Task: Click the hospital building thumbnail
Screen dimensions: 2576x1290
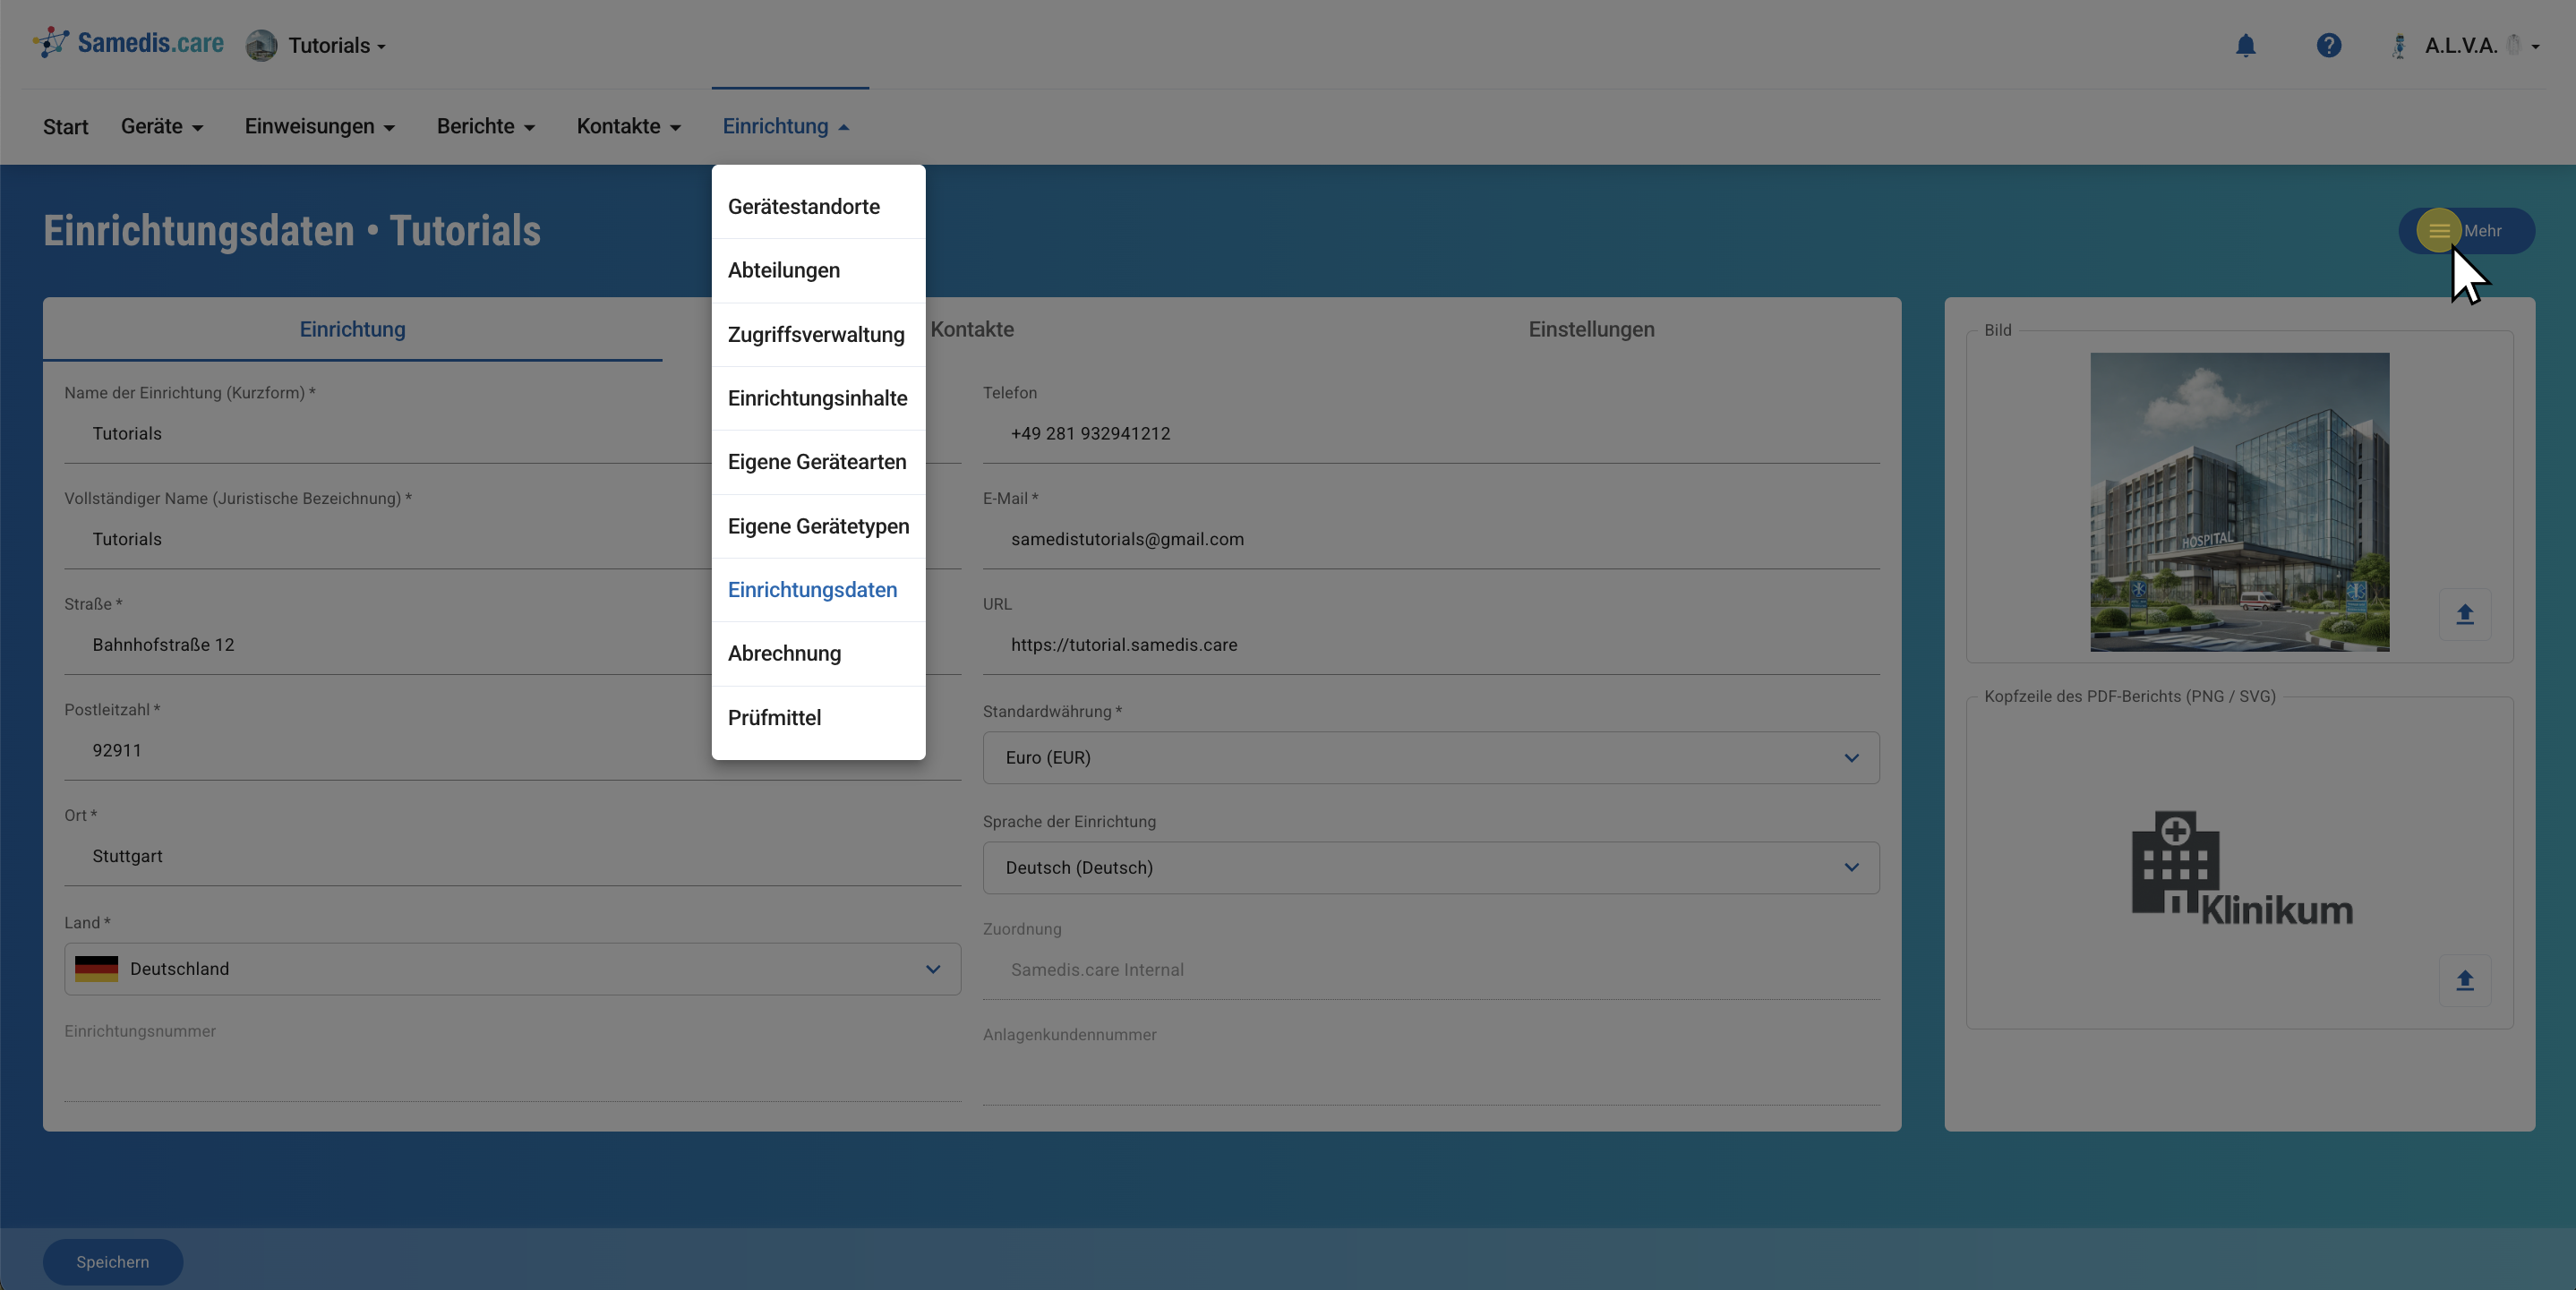Action: click(x=2238, y=502)
